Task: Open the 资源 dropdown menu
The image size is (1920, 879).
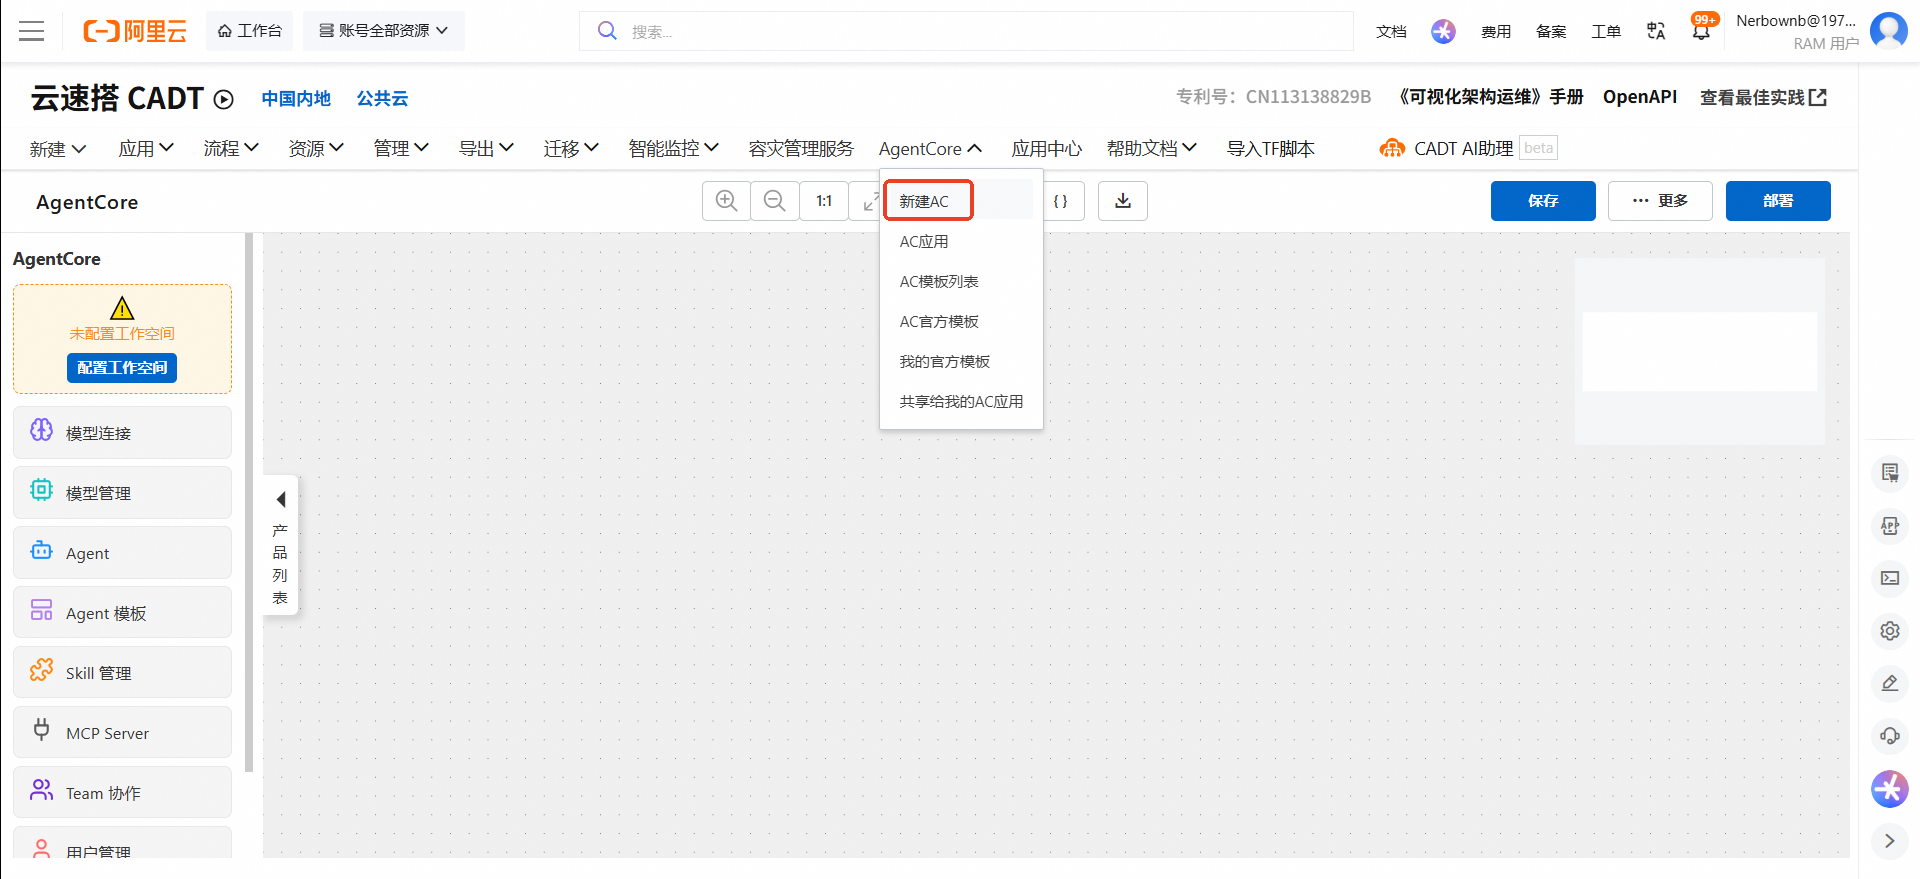Action: tap(316, 149)
